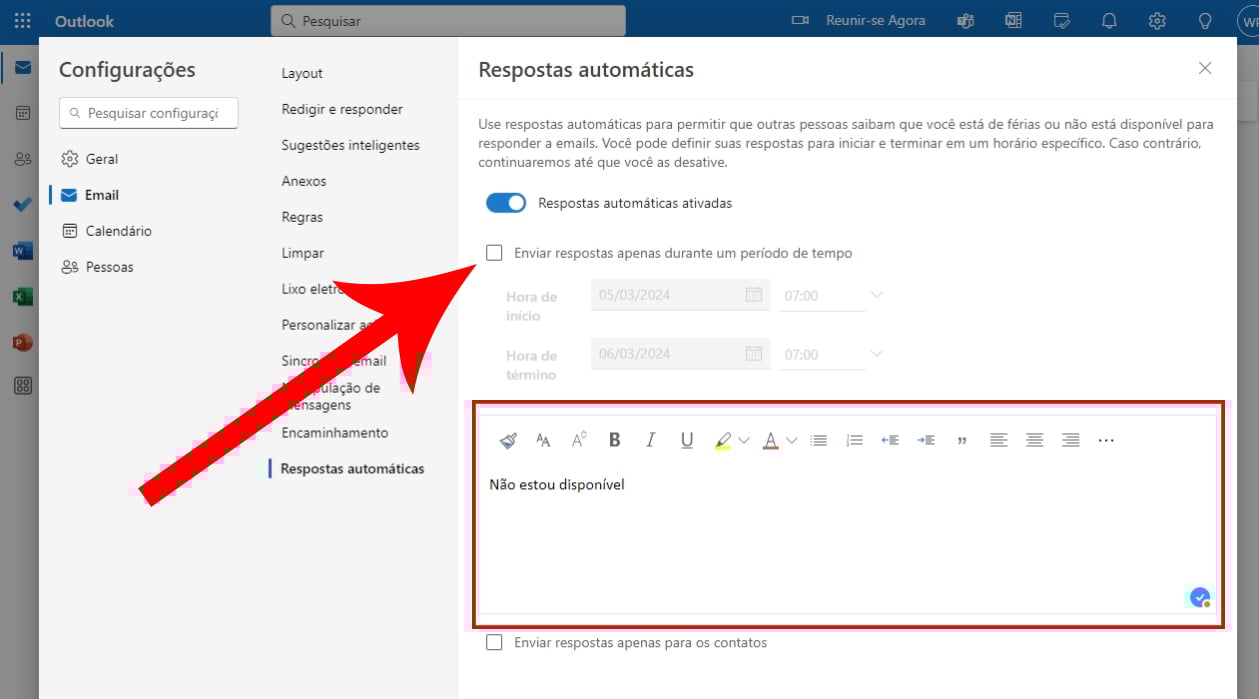Insert a numbered list
Viewport: 1259px width, 699px height.
coord(854,440)
